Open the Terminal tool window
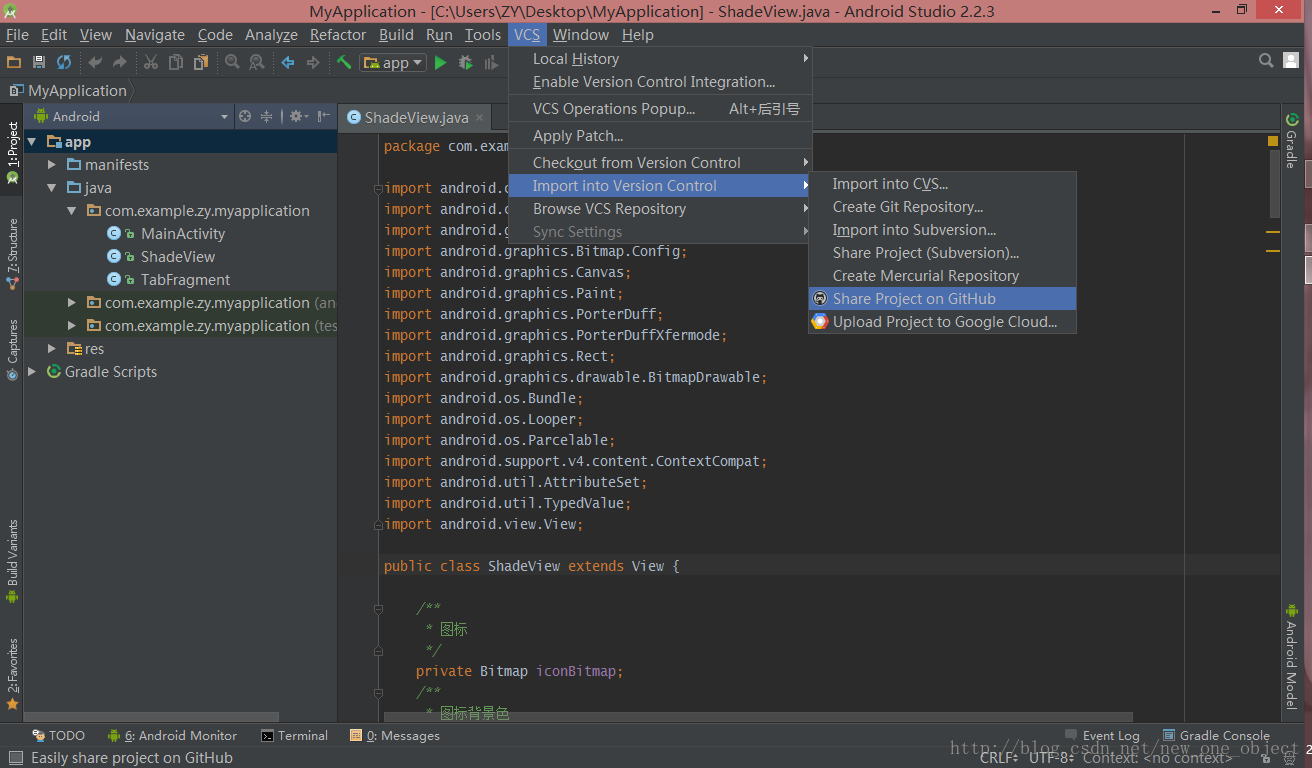1312x768 pixels. click(x=294, y=736)
